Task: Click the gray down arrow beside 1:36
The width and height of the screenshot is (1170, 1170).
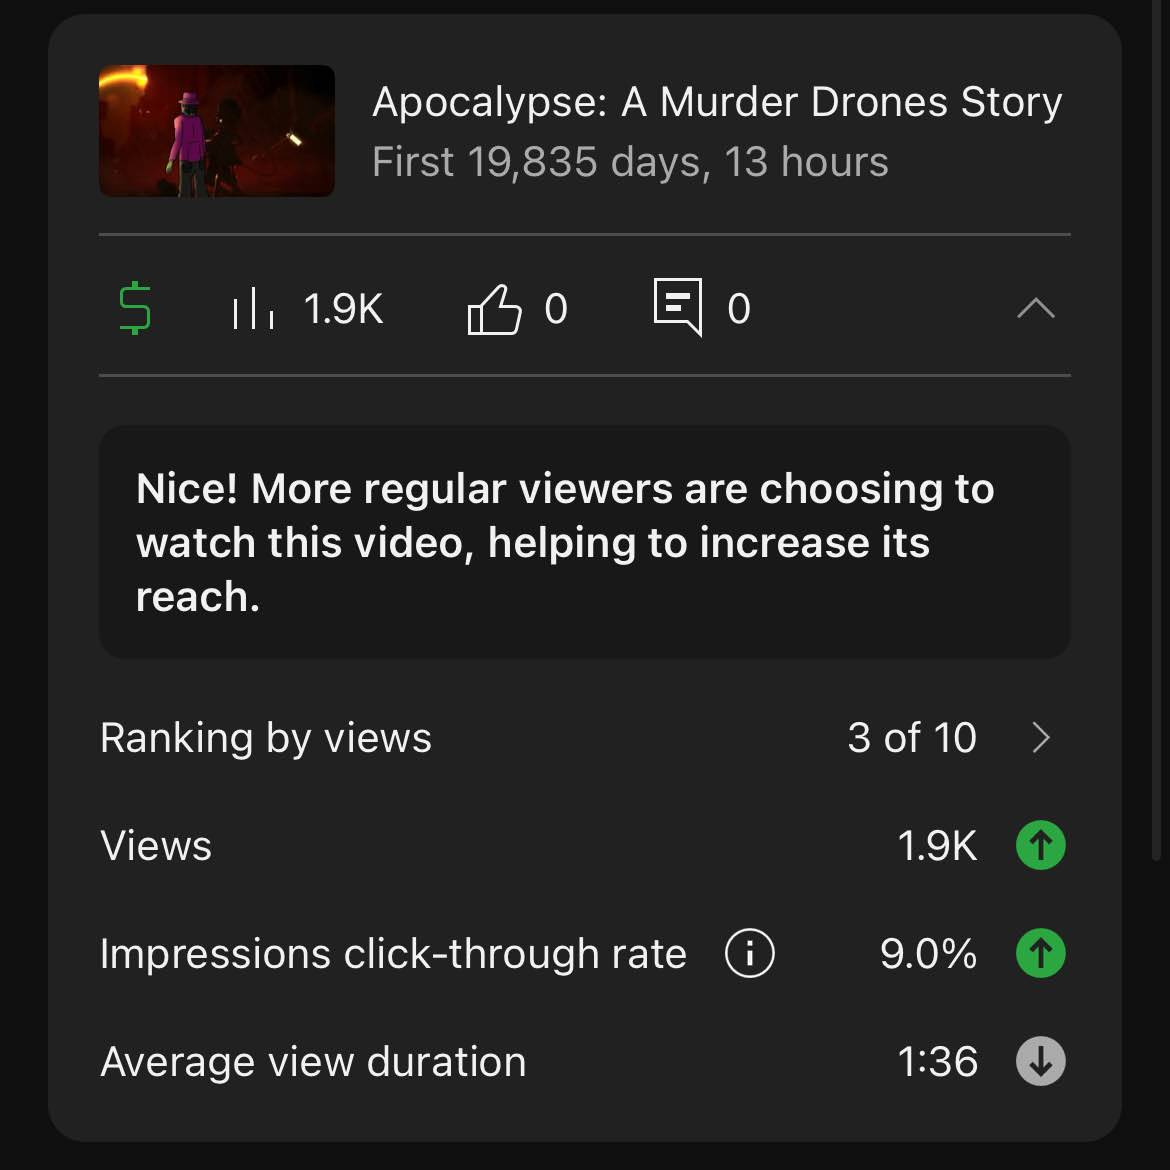Action: pos(1040,1061)
